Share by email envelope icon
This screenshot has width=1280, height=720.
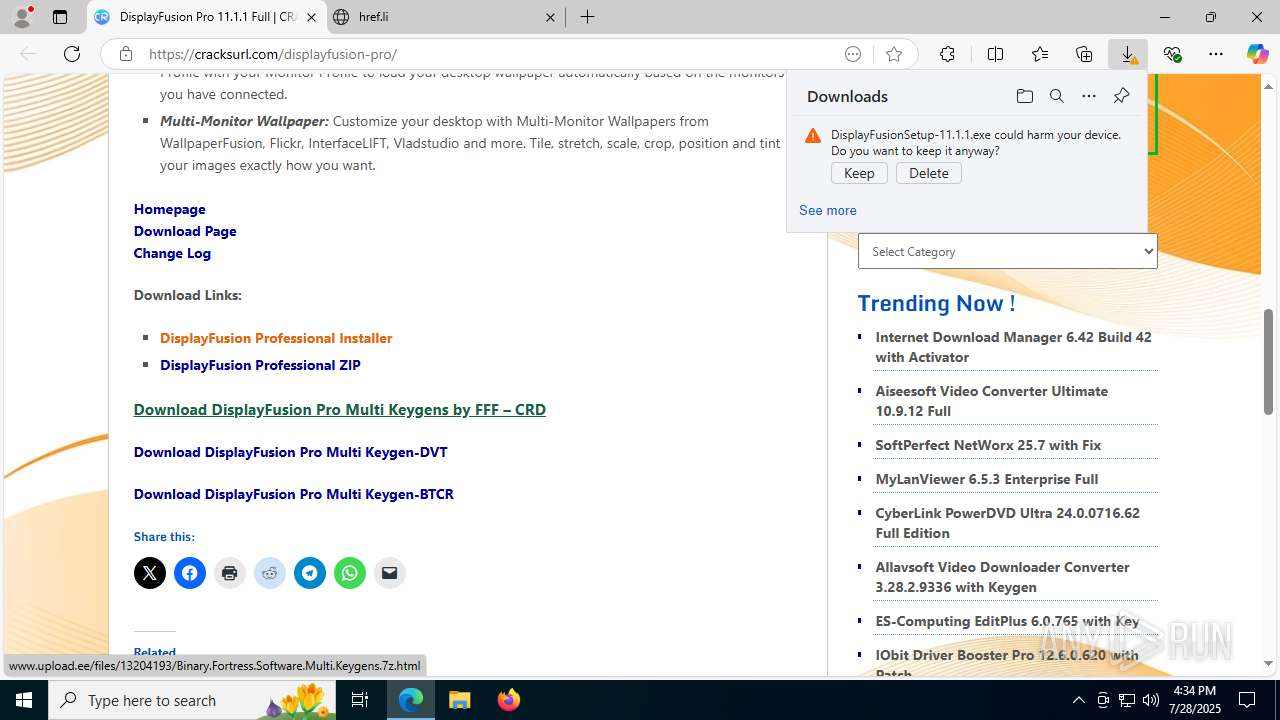[x=390, y=573]
